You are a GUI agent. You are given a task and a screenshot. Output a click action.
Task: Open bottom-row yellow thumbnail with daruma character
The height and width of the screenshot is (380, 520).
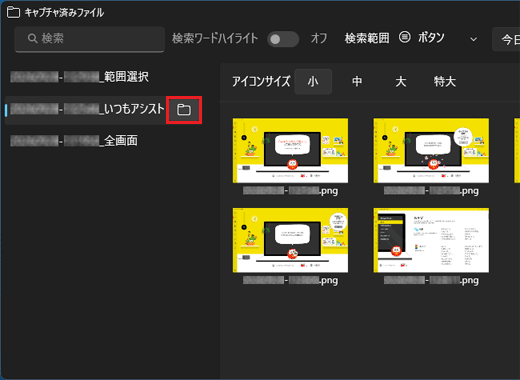290,240
